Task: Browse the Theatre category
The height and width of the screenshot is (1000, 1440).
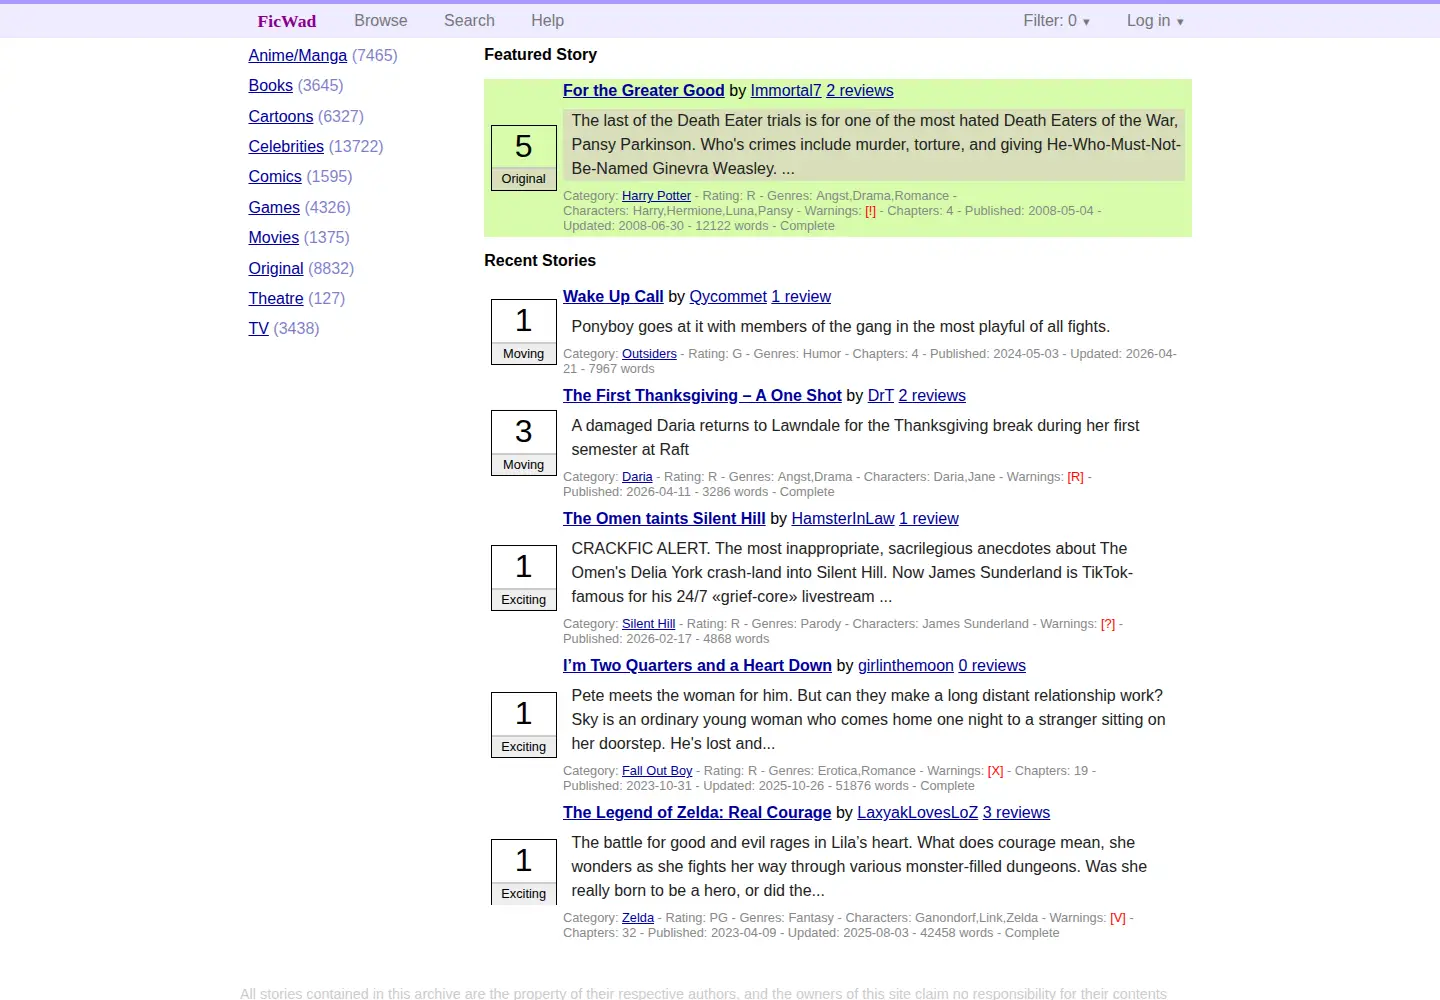Action: tap(276, 299)
